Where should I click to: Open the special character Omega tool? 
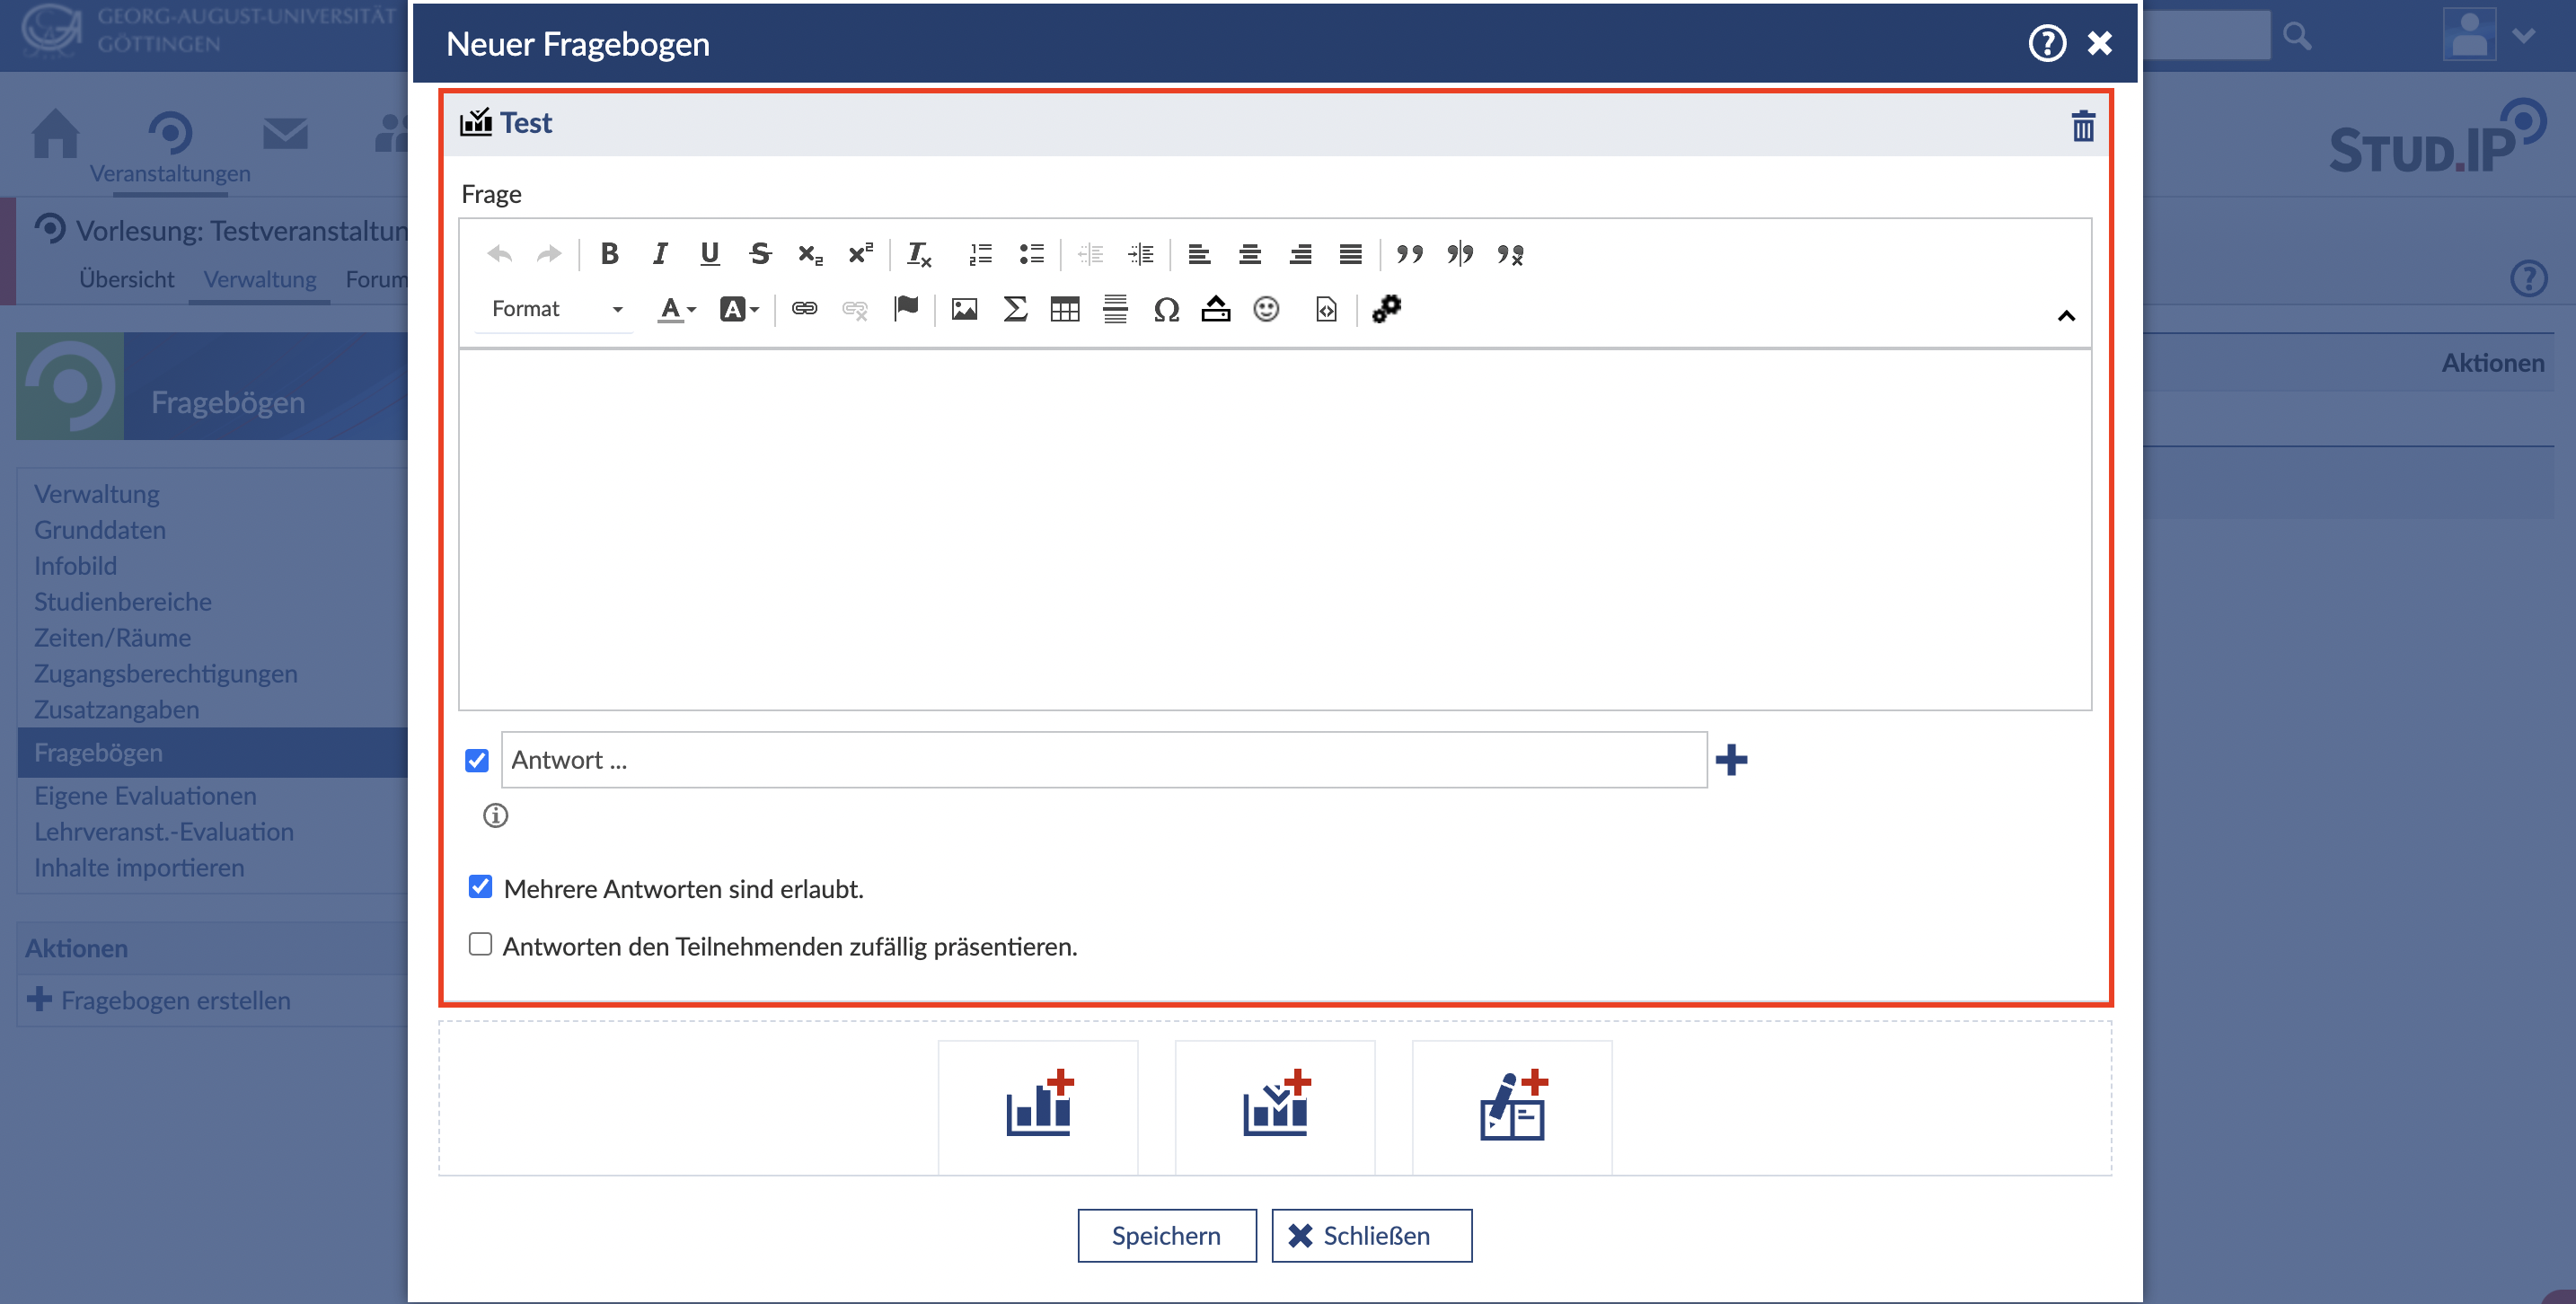[x=1166, y=309]
